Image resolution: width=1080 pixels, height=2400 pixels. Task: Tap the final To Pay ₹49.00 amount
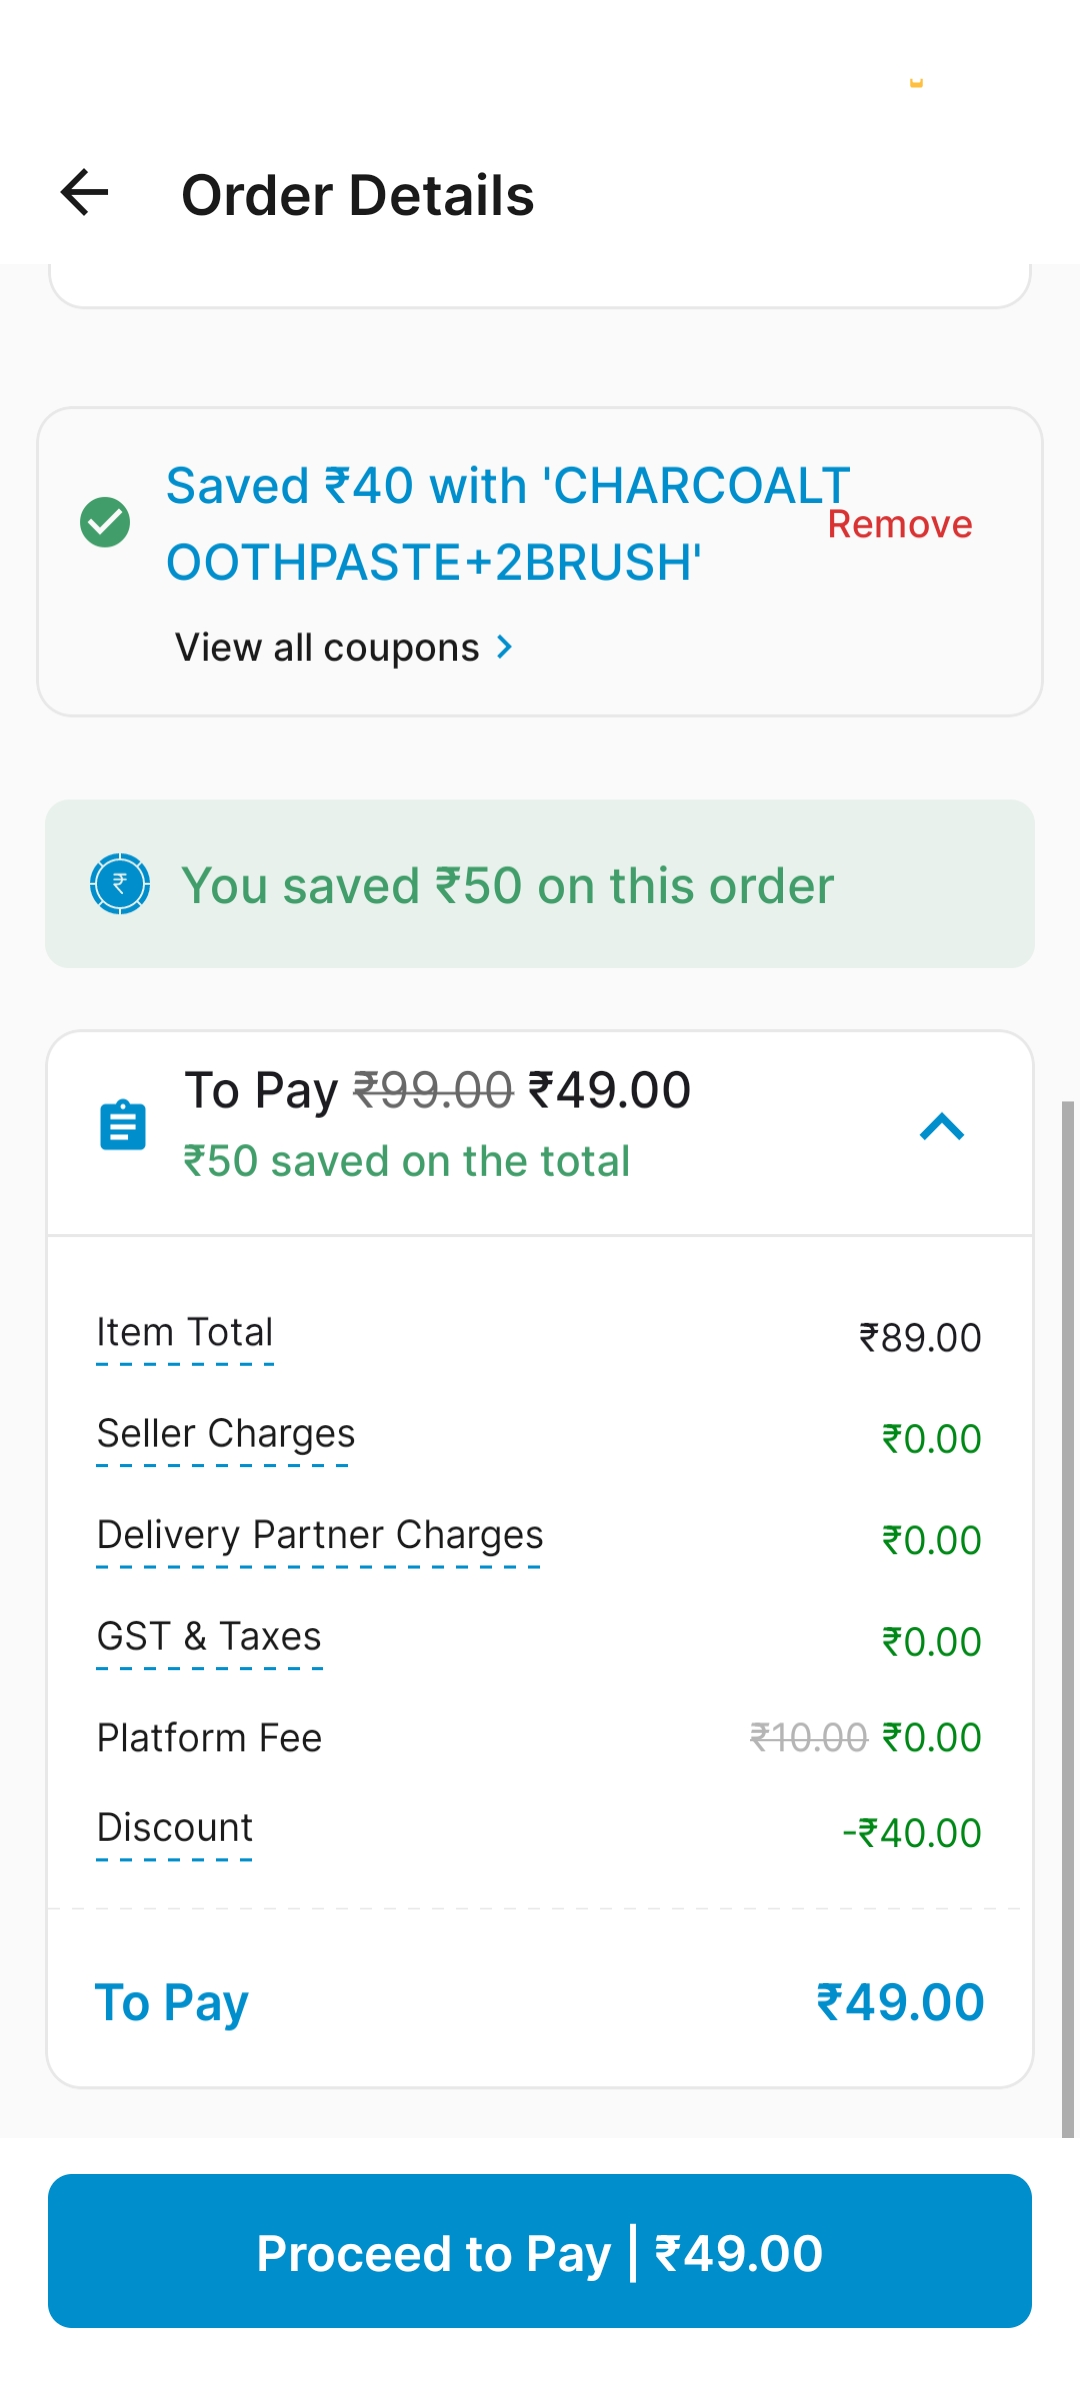click(x=900, y=2003)
